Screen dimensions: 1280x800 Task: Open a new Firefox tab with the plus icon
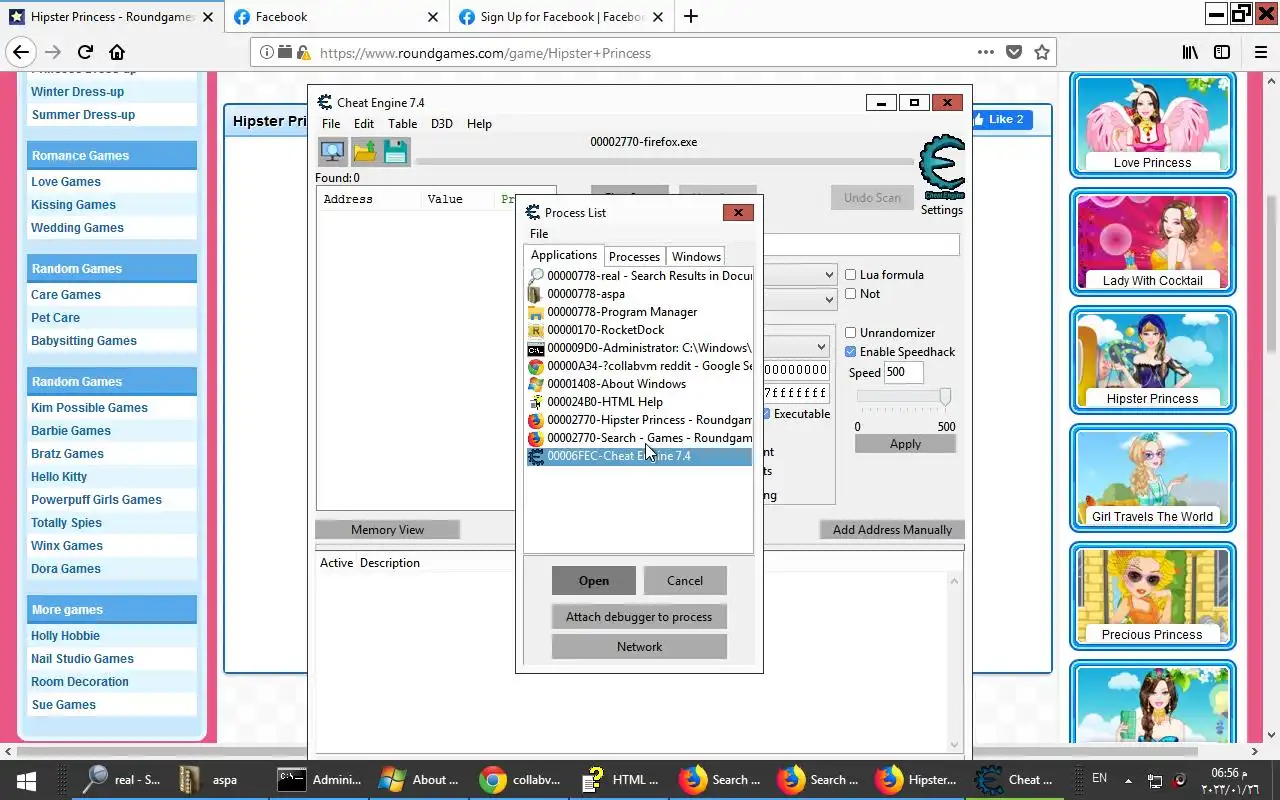point(691,16)
